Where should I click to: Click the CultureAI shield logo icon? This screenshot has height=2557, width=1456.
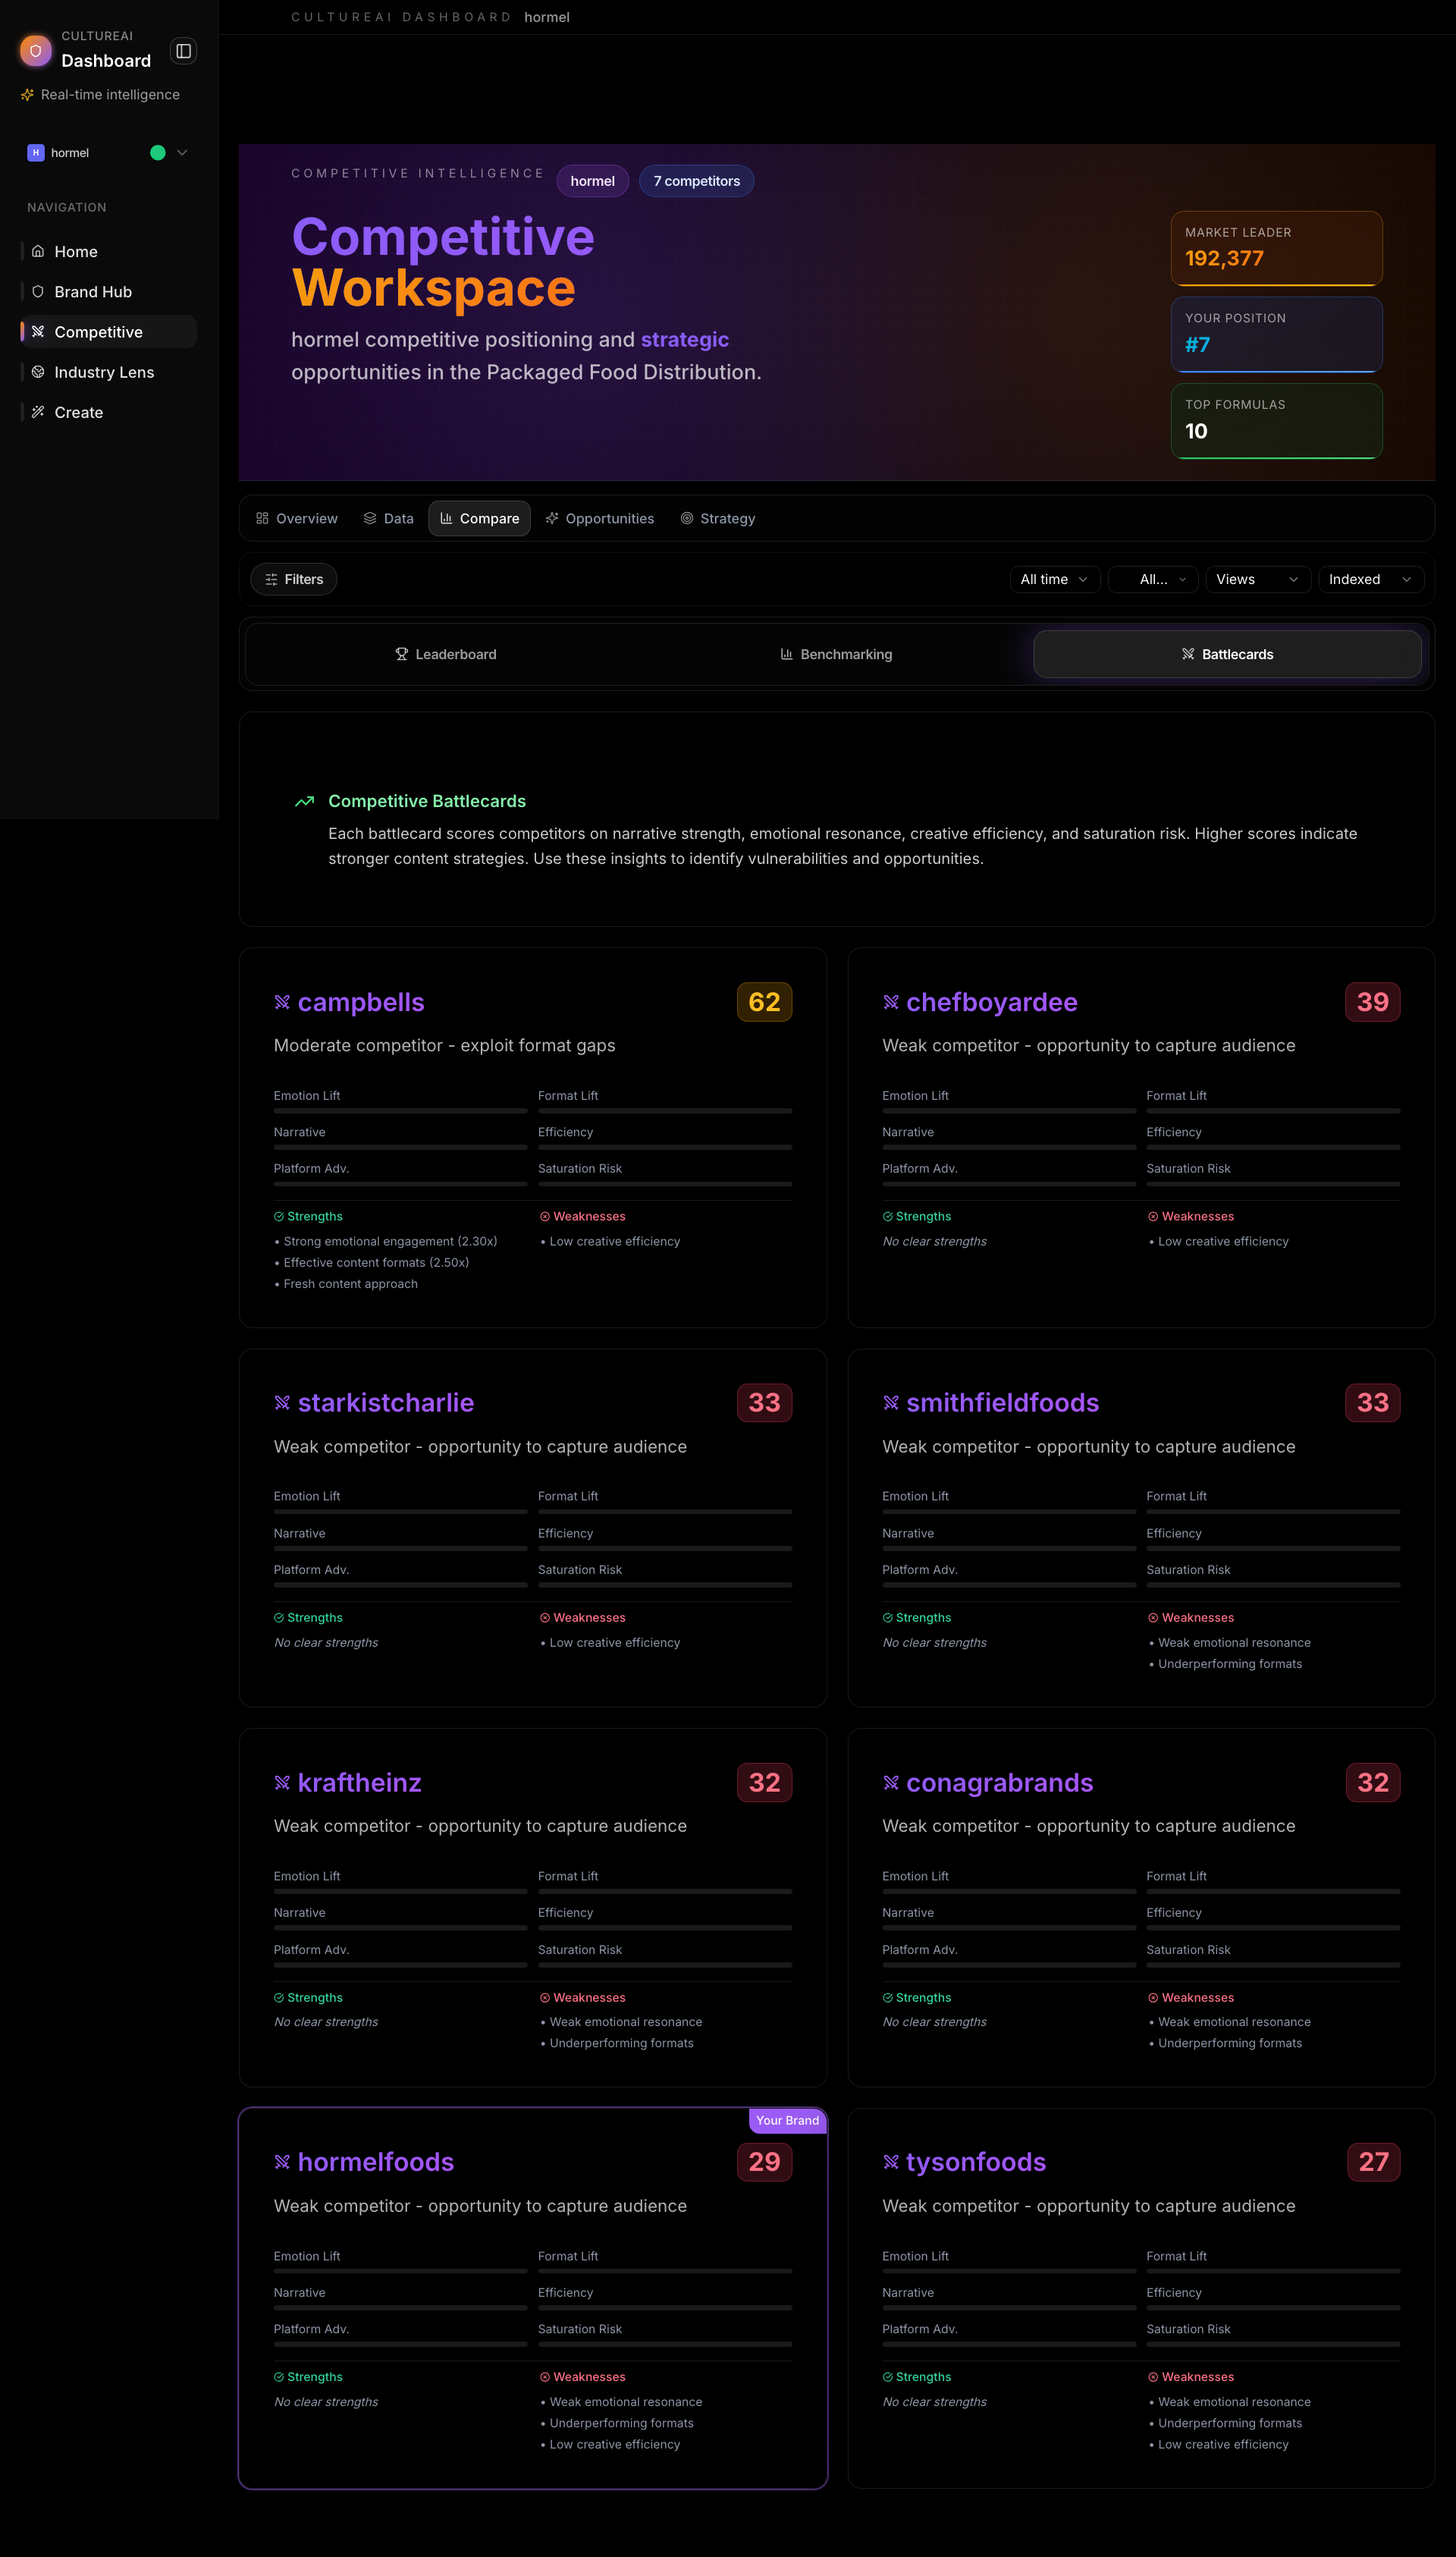[36, 50]
